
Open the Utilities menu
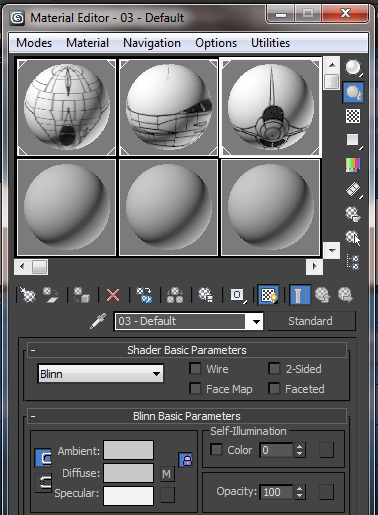pos(271,43)
